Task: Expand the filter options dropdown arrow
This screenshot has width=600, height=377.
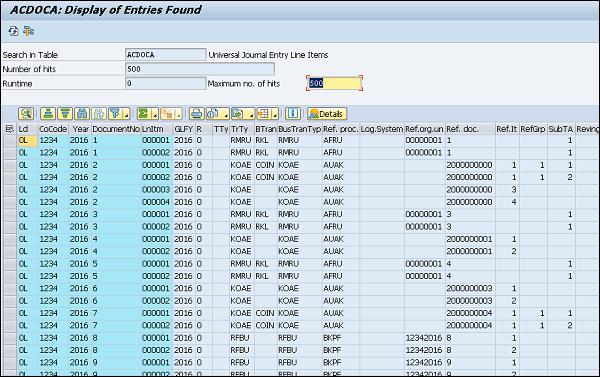Action: [127, 114]
